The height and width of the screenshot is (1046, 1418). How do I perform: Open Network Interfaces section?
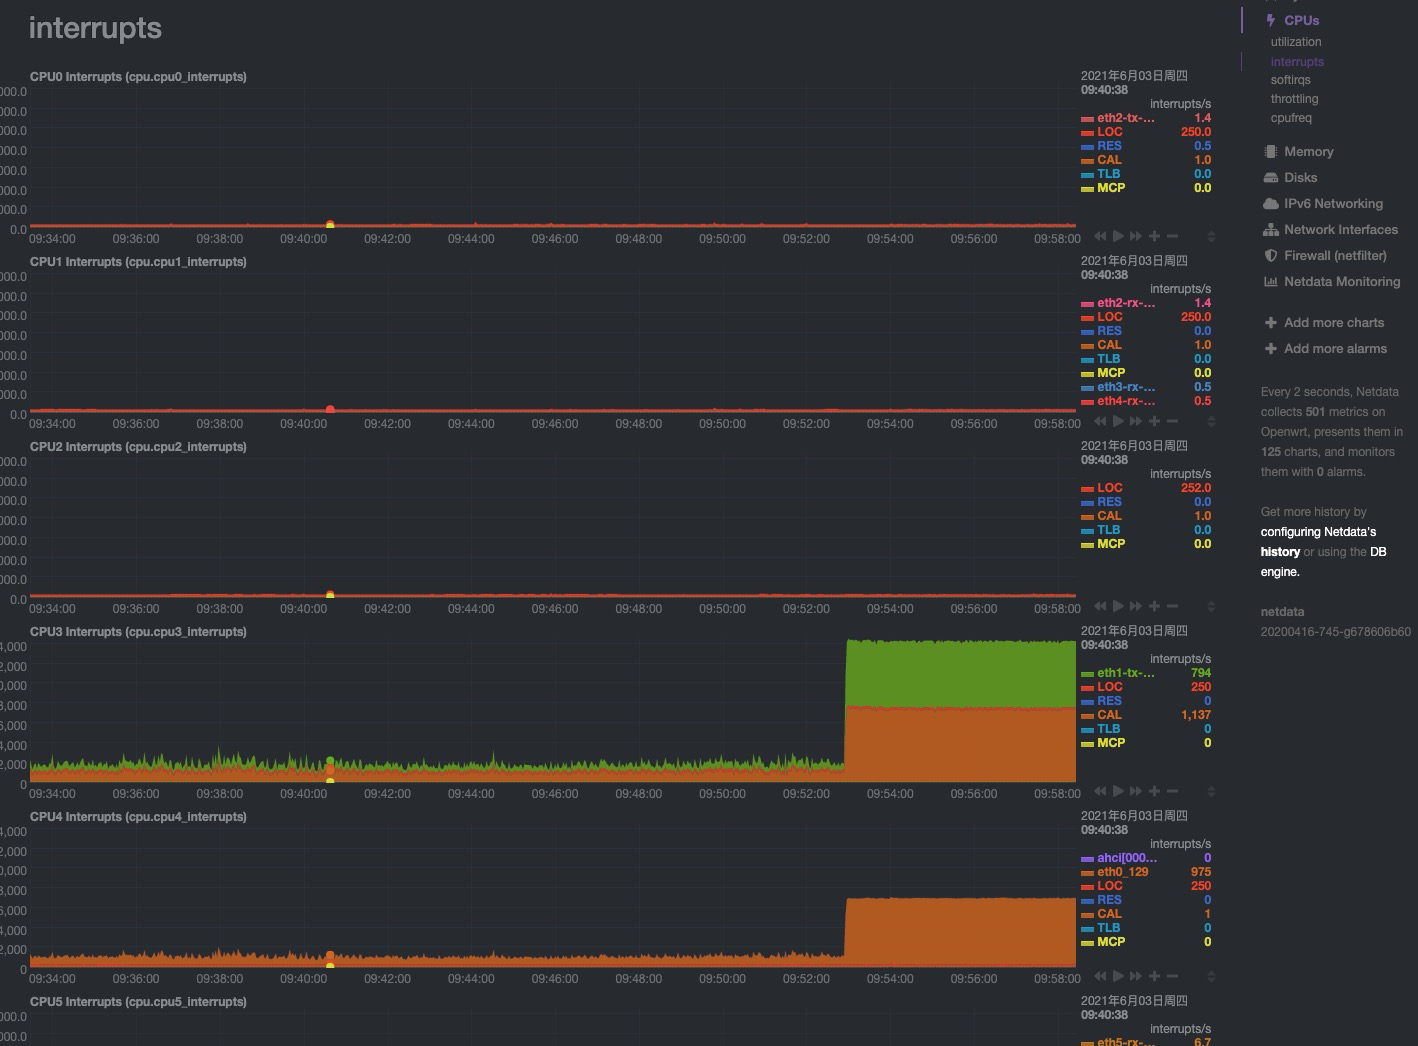pos(1341,230)
